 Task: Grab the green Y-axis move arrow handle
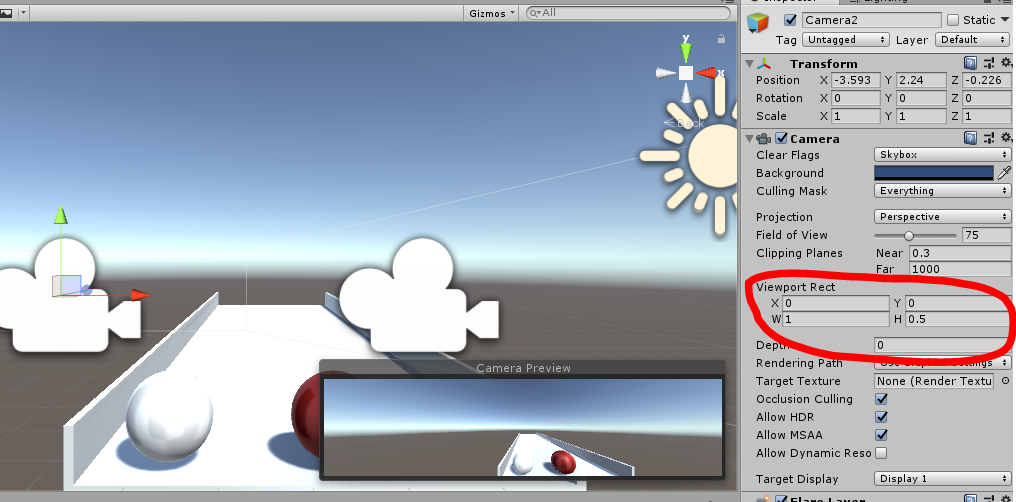(x=60, y=215)
